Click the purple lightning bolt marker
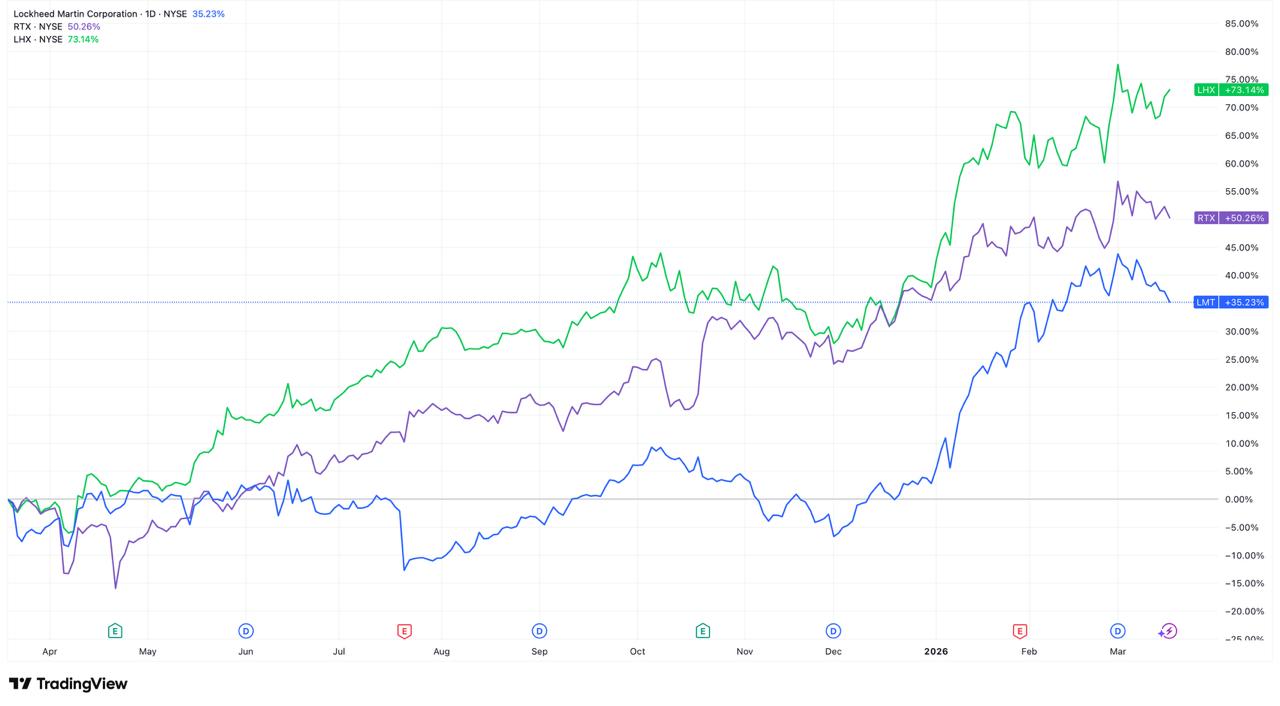 [x=1168, y=630]
